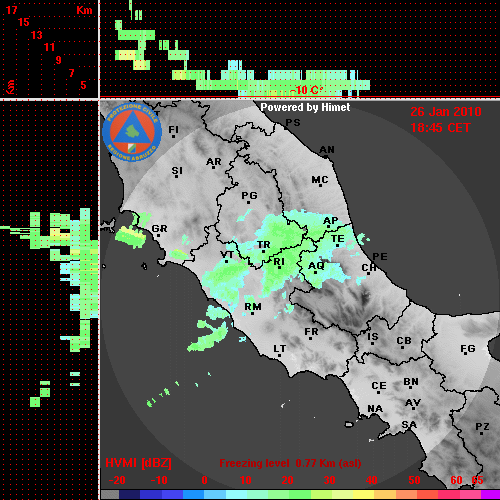Click the cyan swatch on the dBZ color bar
This screenshot has width=500, height=500.
click(236, 495)
